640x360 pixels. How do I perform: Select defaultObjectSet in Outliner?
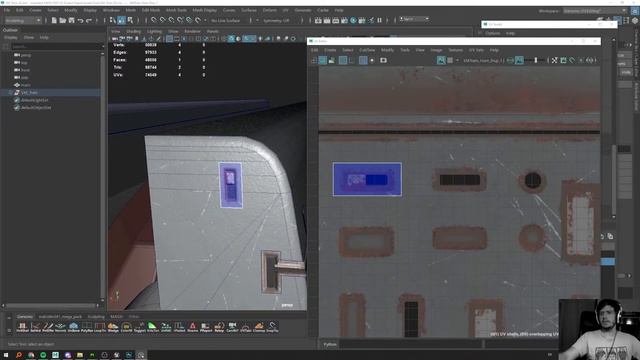pyautogui.click(x=36, y=108)
